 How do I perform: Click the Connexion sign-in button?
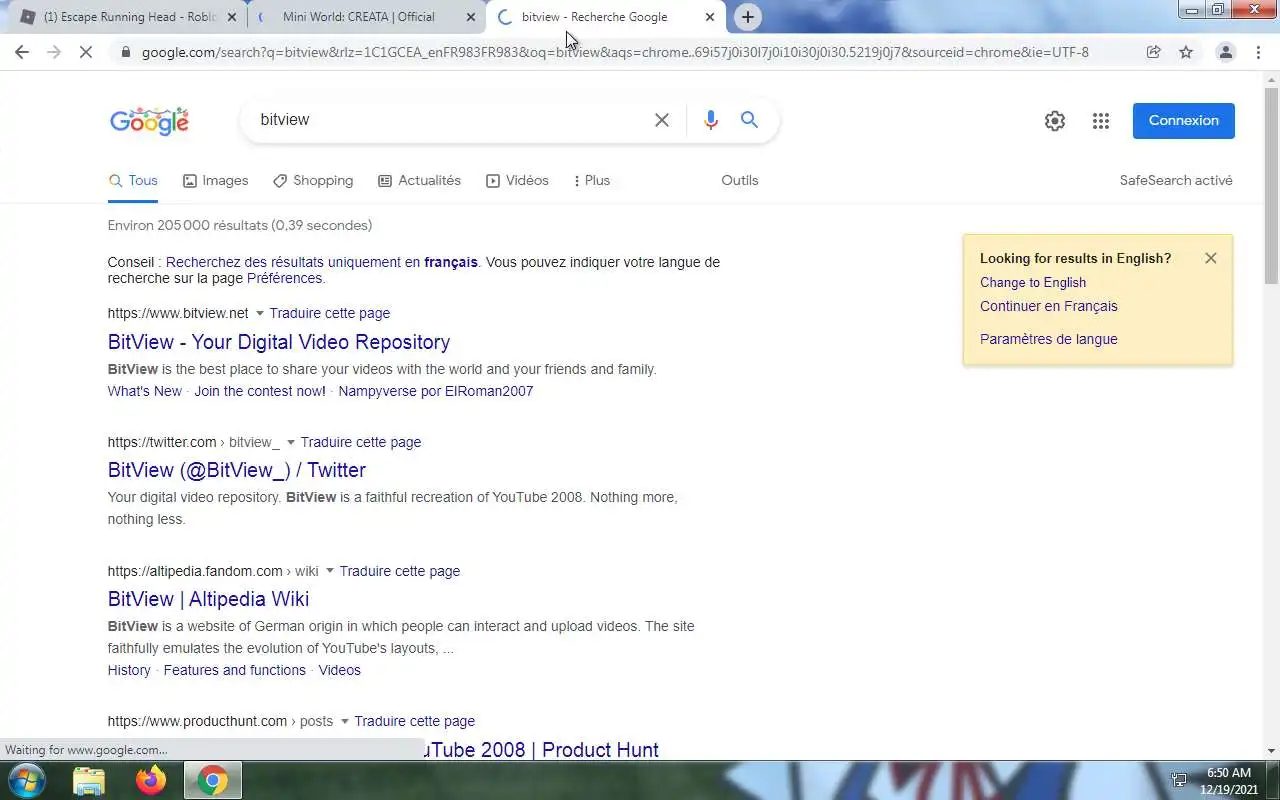pos(1184,121)
